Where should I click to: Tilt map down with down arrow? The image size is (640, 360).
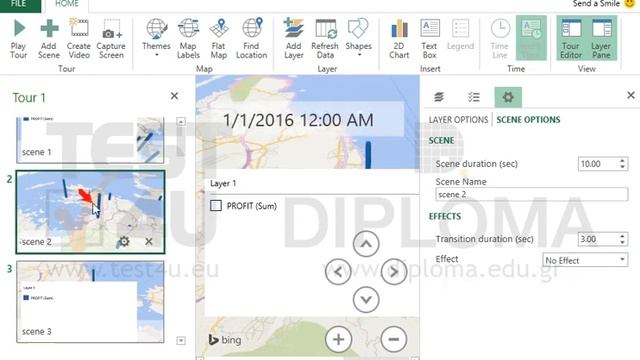[x=366, y=300]
